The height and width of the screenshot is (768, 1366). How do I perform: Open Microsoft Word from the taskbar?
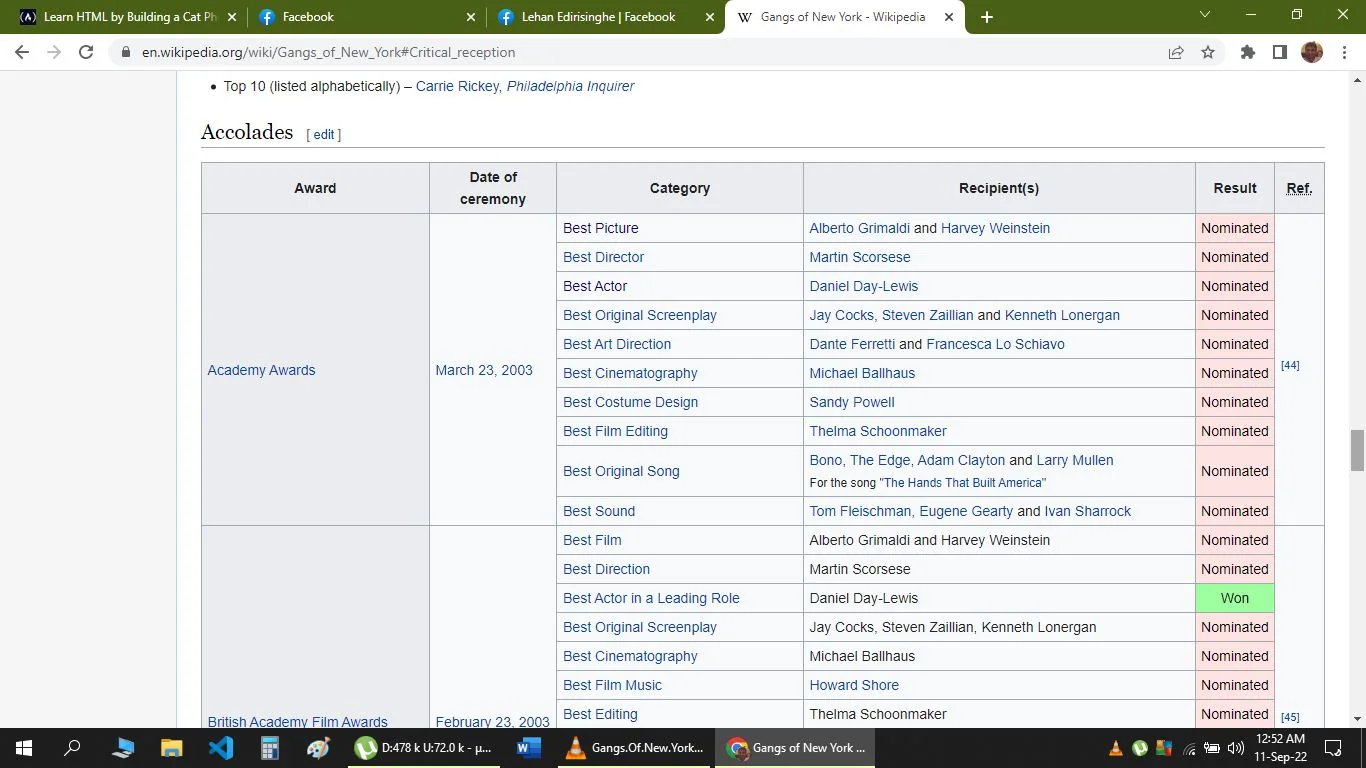(529, 748)
